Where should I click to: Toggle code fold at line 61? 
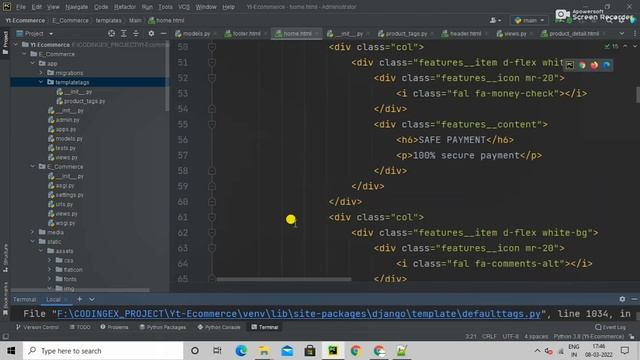[212, 218]
